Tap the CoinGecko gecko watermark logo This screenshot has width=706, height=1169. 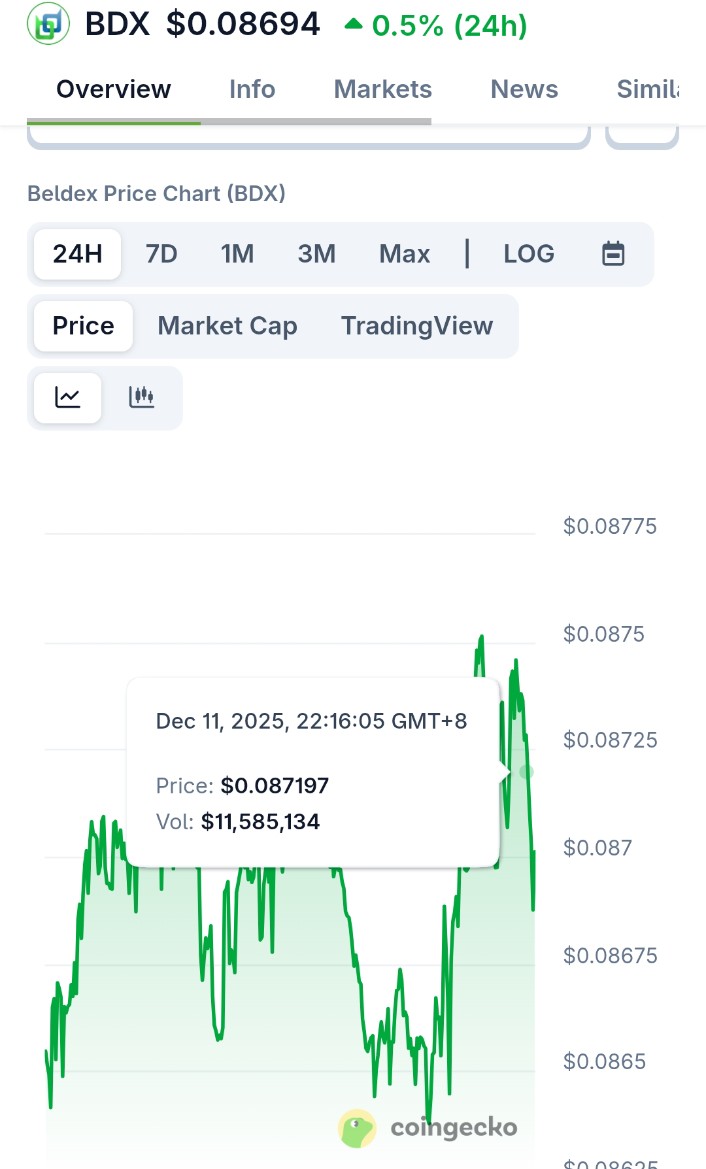point(357,1128)
